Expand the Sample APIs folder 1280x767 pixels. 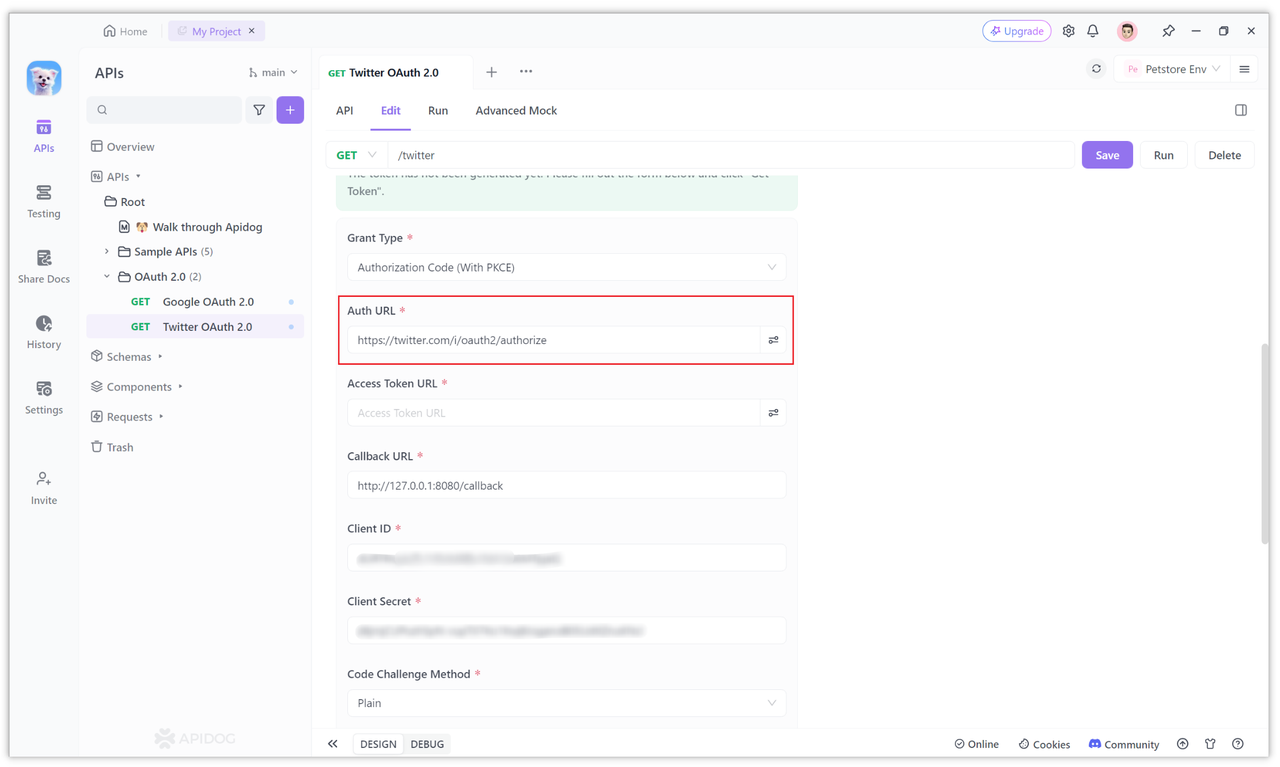(107, 252)
